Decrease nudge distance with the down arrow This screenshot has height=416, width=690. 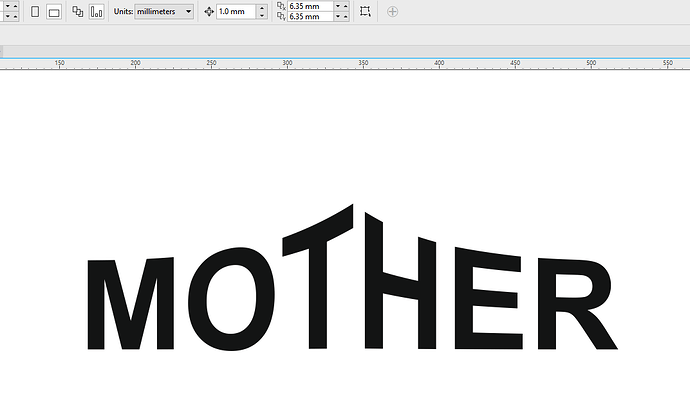click(262, 17)
